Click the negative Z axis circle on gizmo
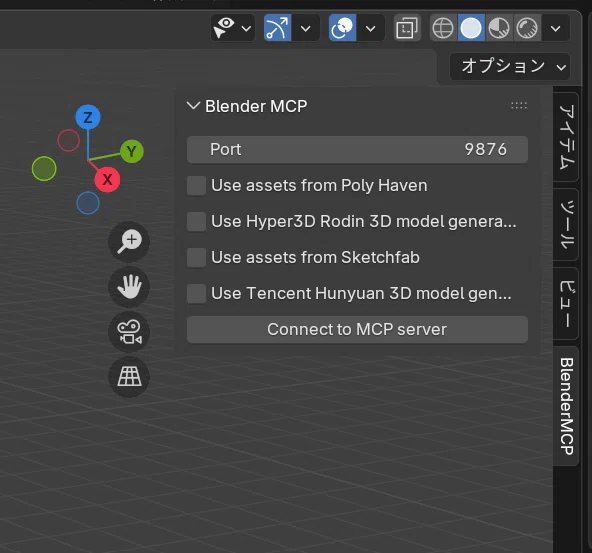The height and width of the screenshot is (553, 592). tap(88, 203)
